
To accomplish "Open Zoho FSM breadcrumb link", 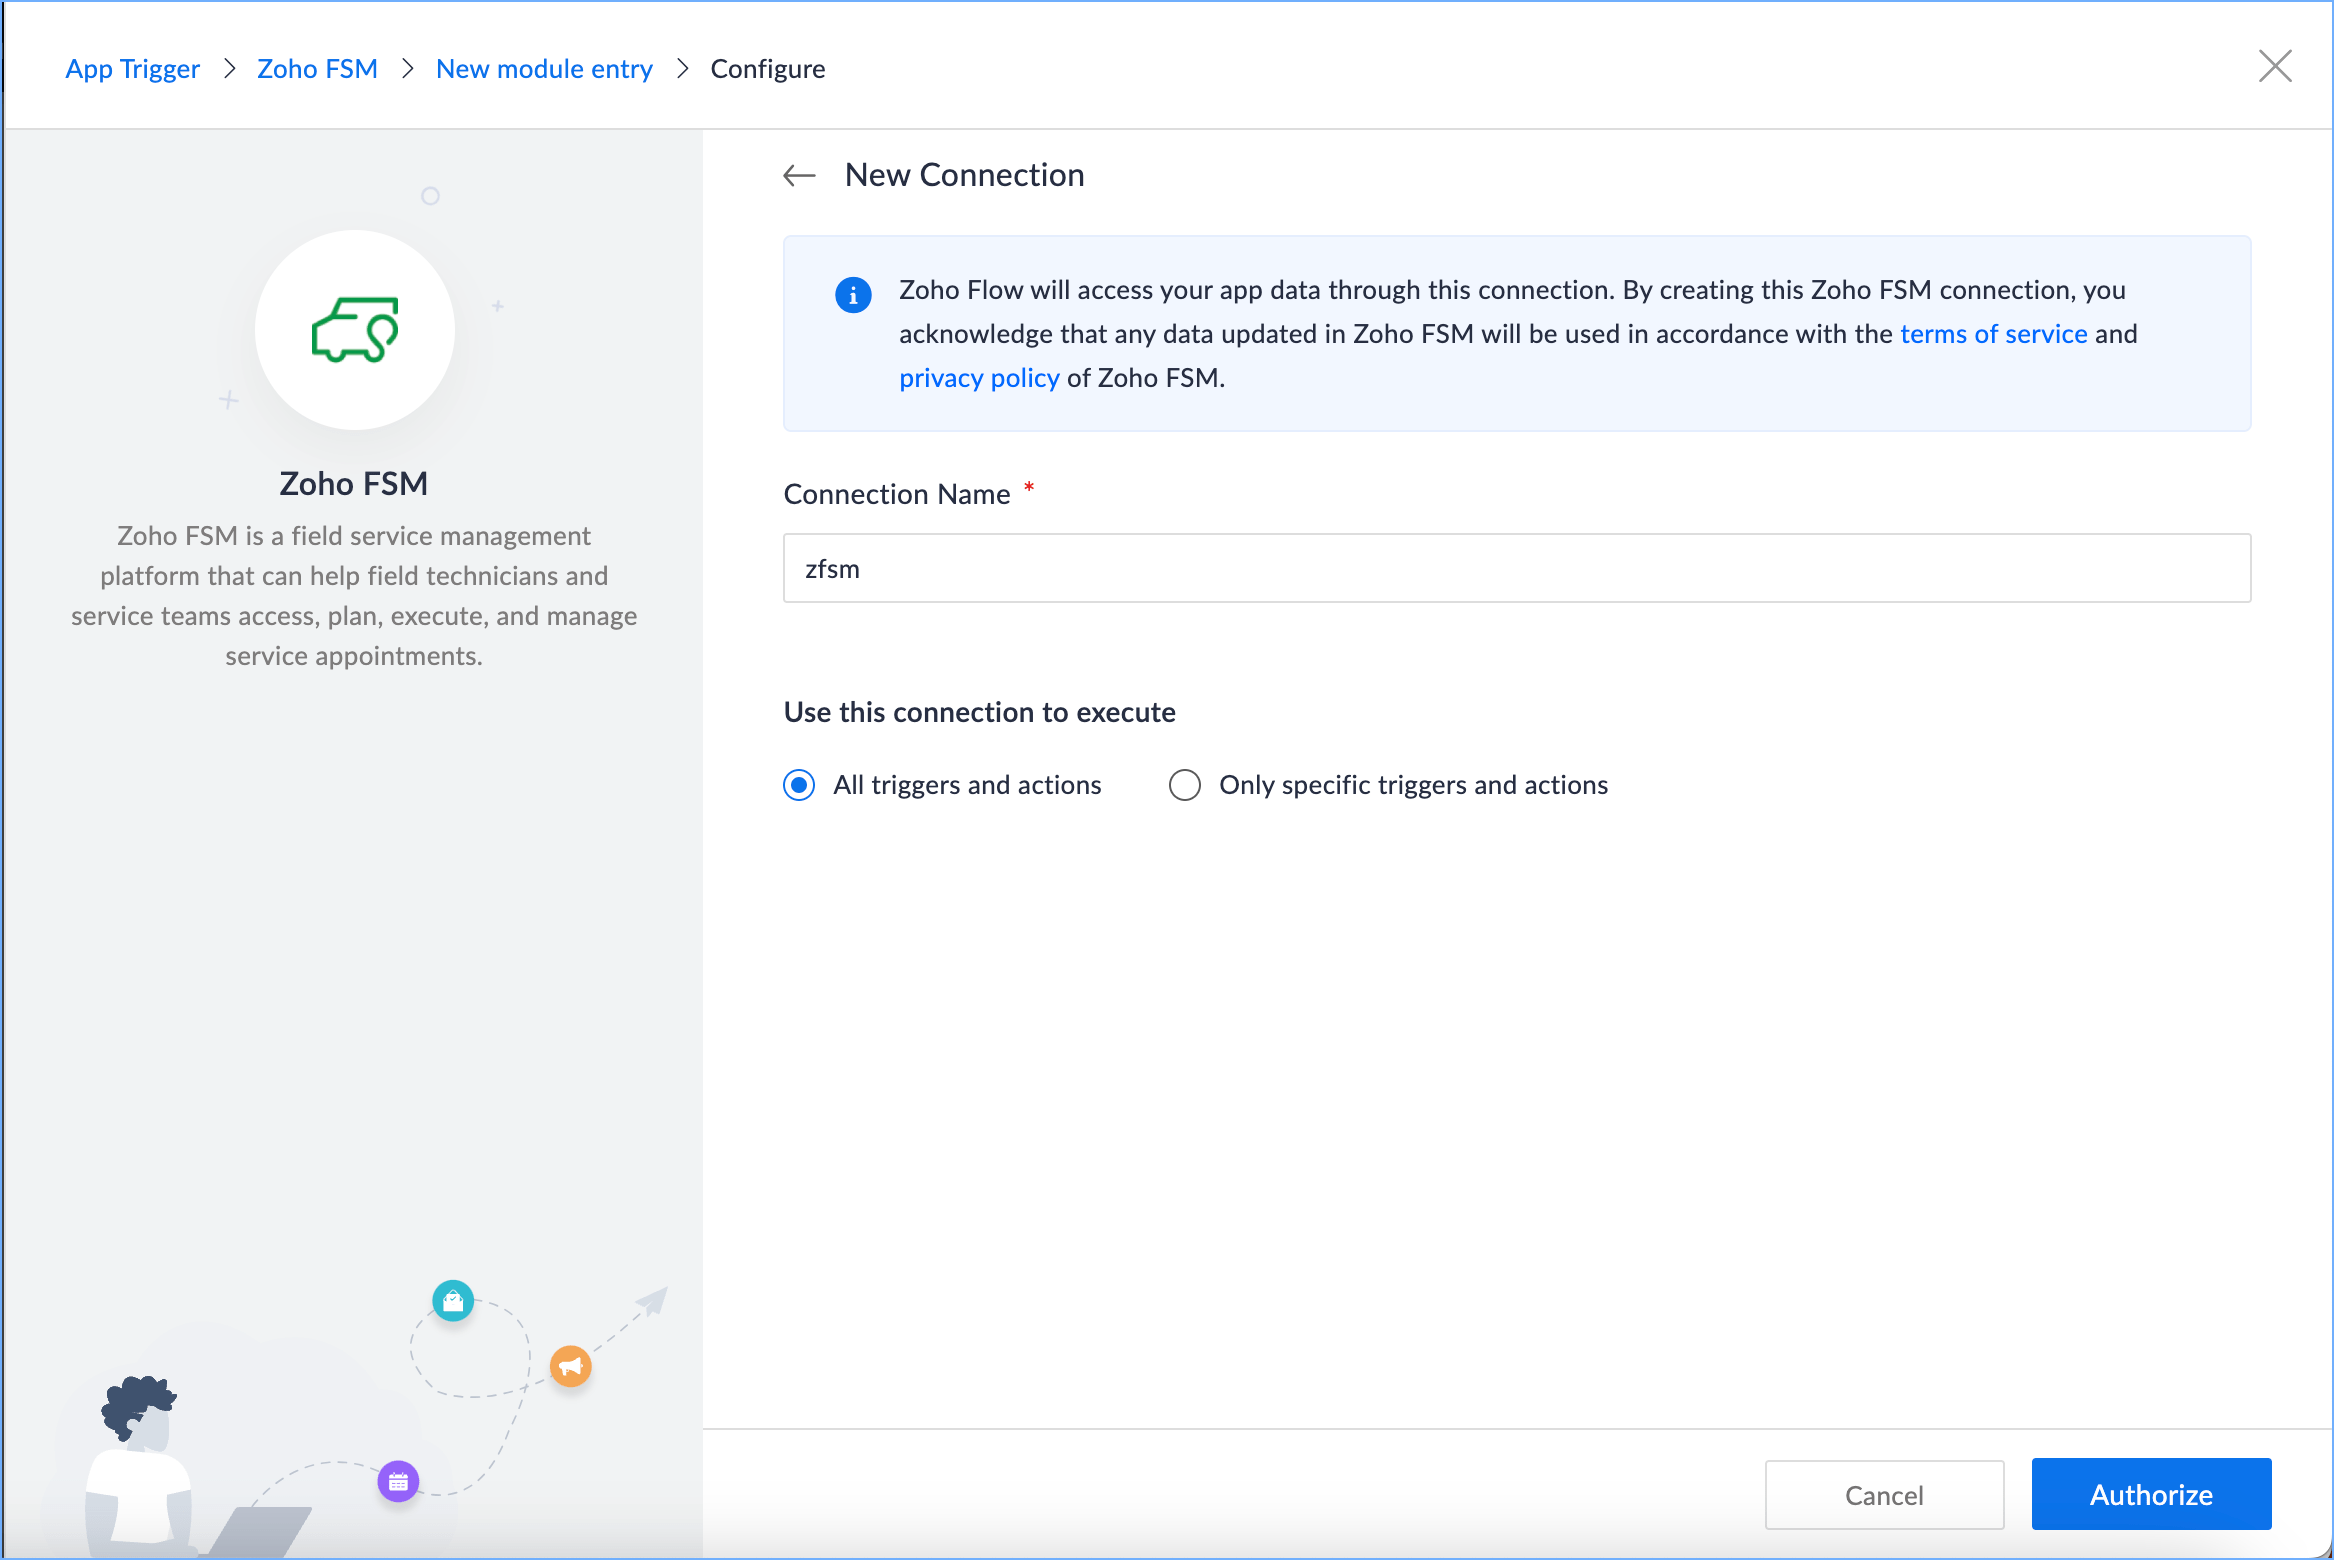I will [317, 69].
